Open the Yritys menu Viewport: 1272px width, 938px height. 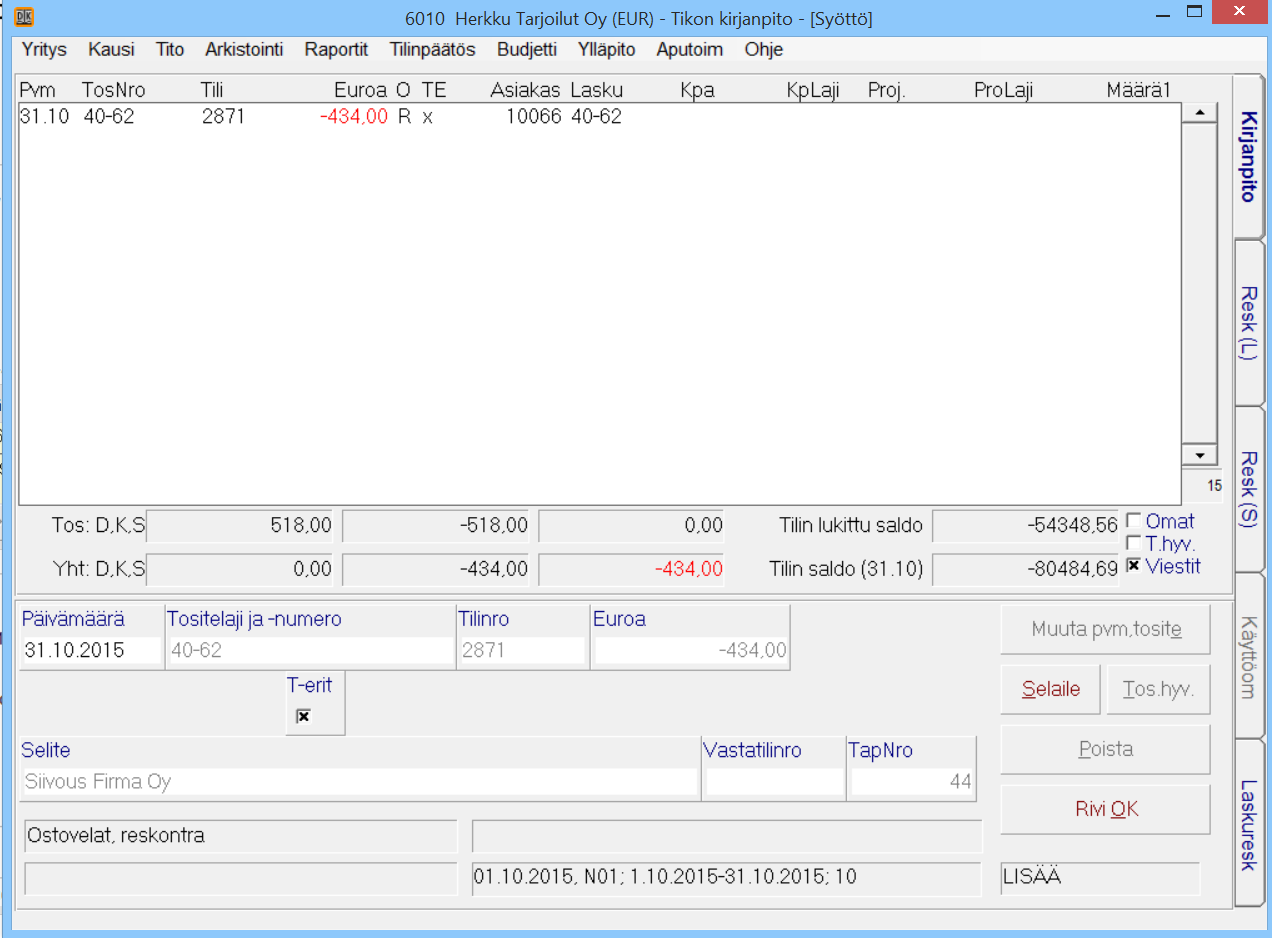[x=43, y=49]
